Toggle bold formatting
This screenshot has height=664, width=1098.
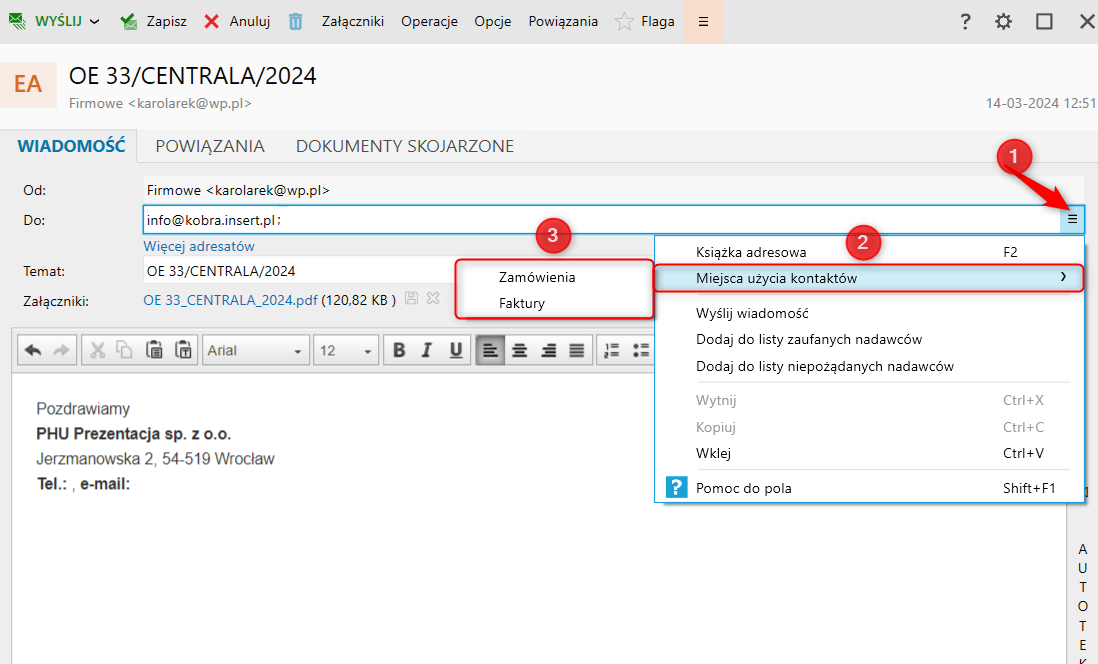pyautogui.click(x=399, y=350)
